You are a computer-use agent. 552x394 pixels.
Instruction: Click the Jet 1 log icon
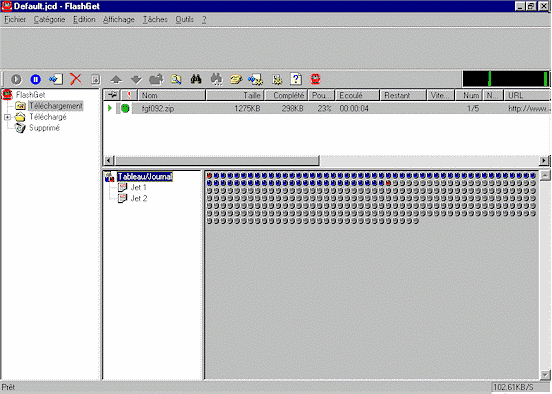(122, 187)
